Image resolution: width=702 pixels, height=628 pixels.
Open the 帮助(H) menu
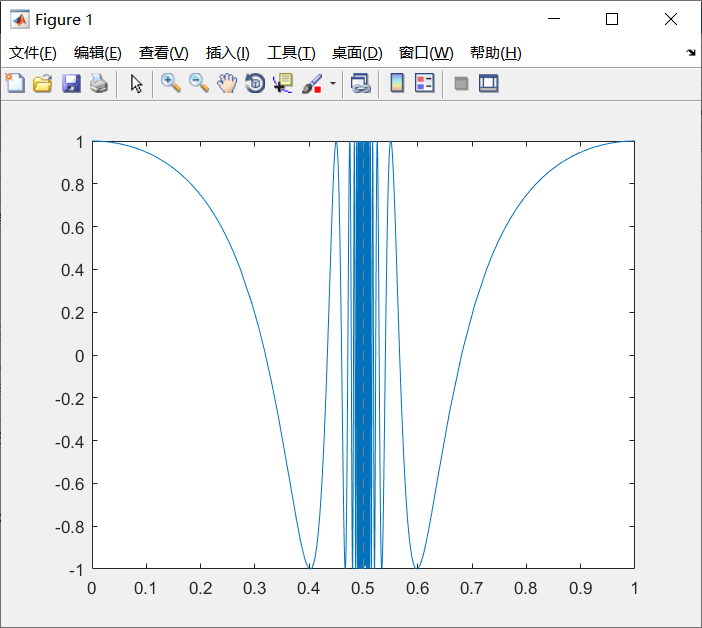coord(496,53)
